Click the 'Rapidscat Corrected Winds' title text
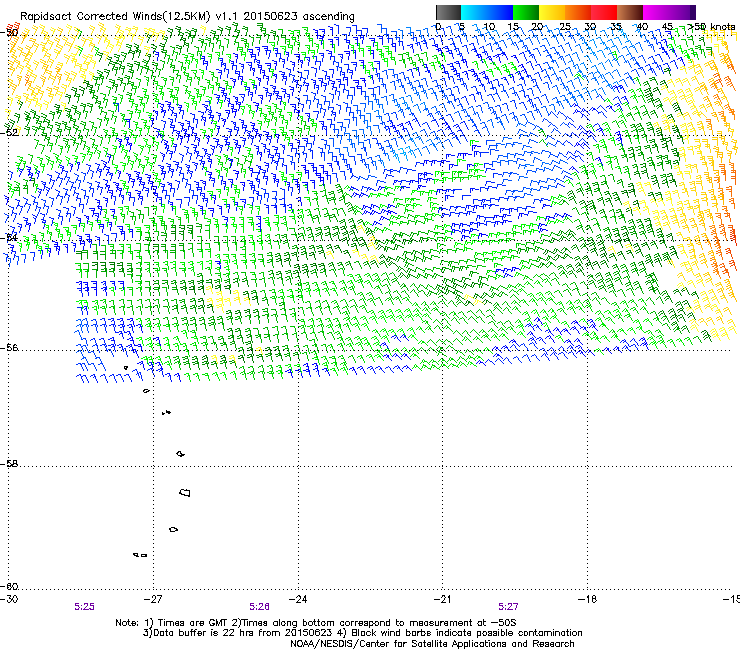Screen dimensions: 740x650 187,16
